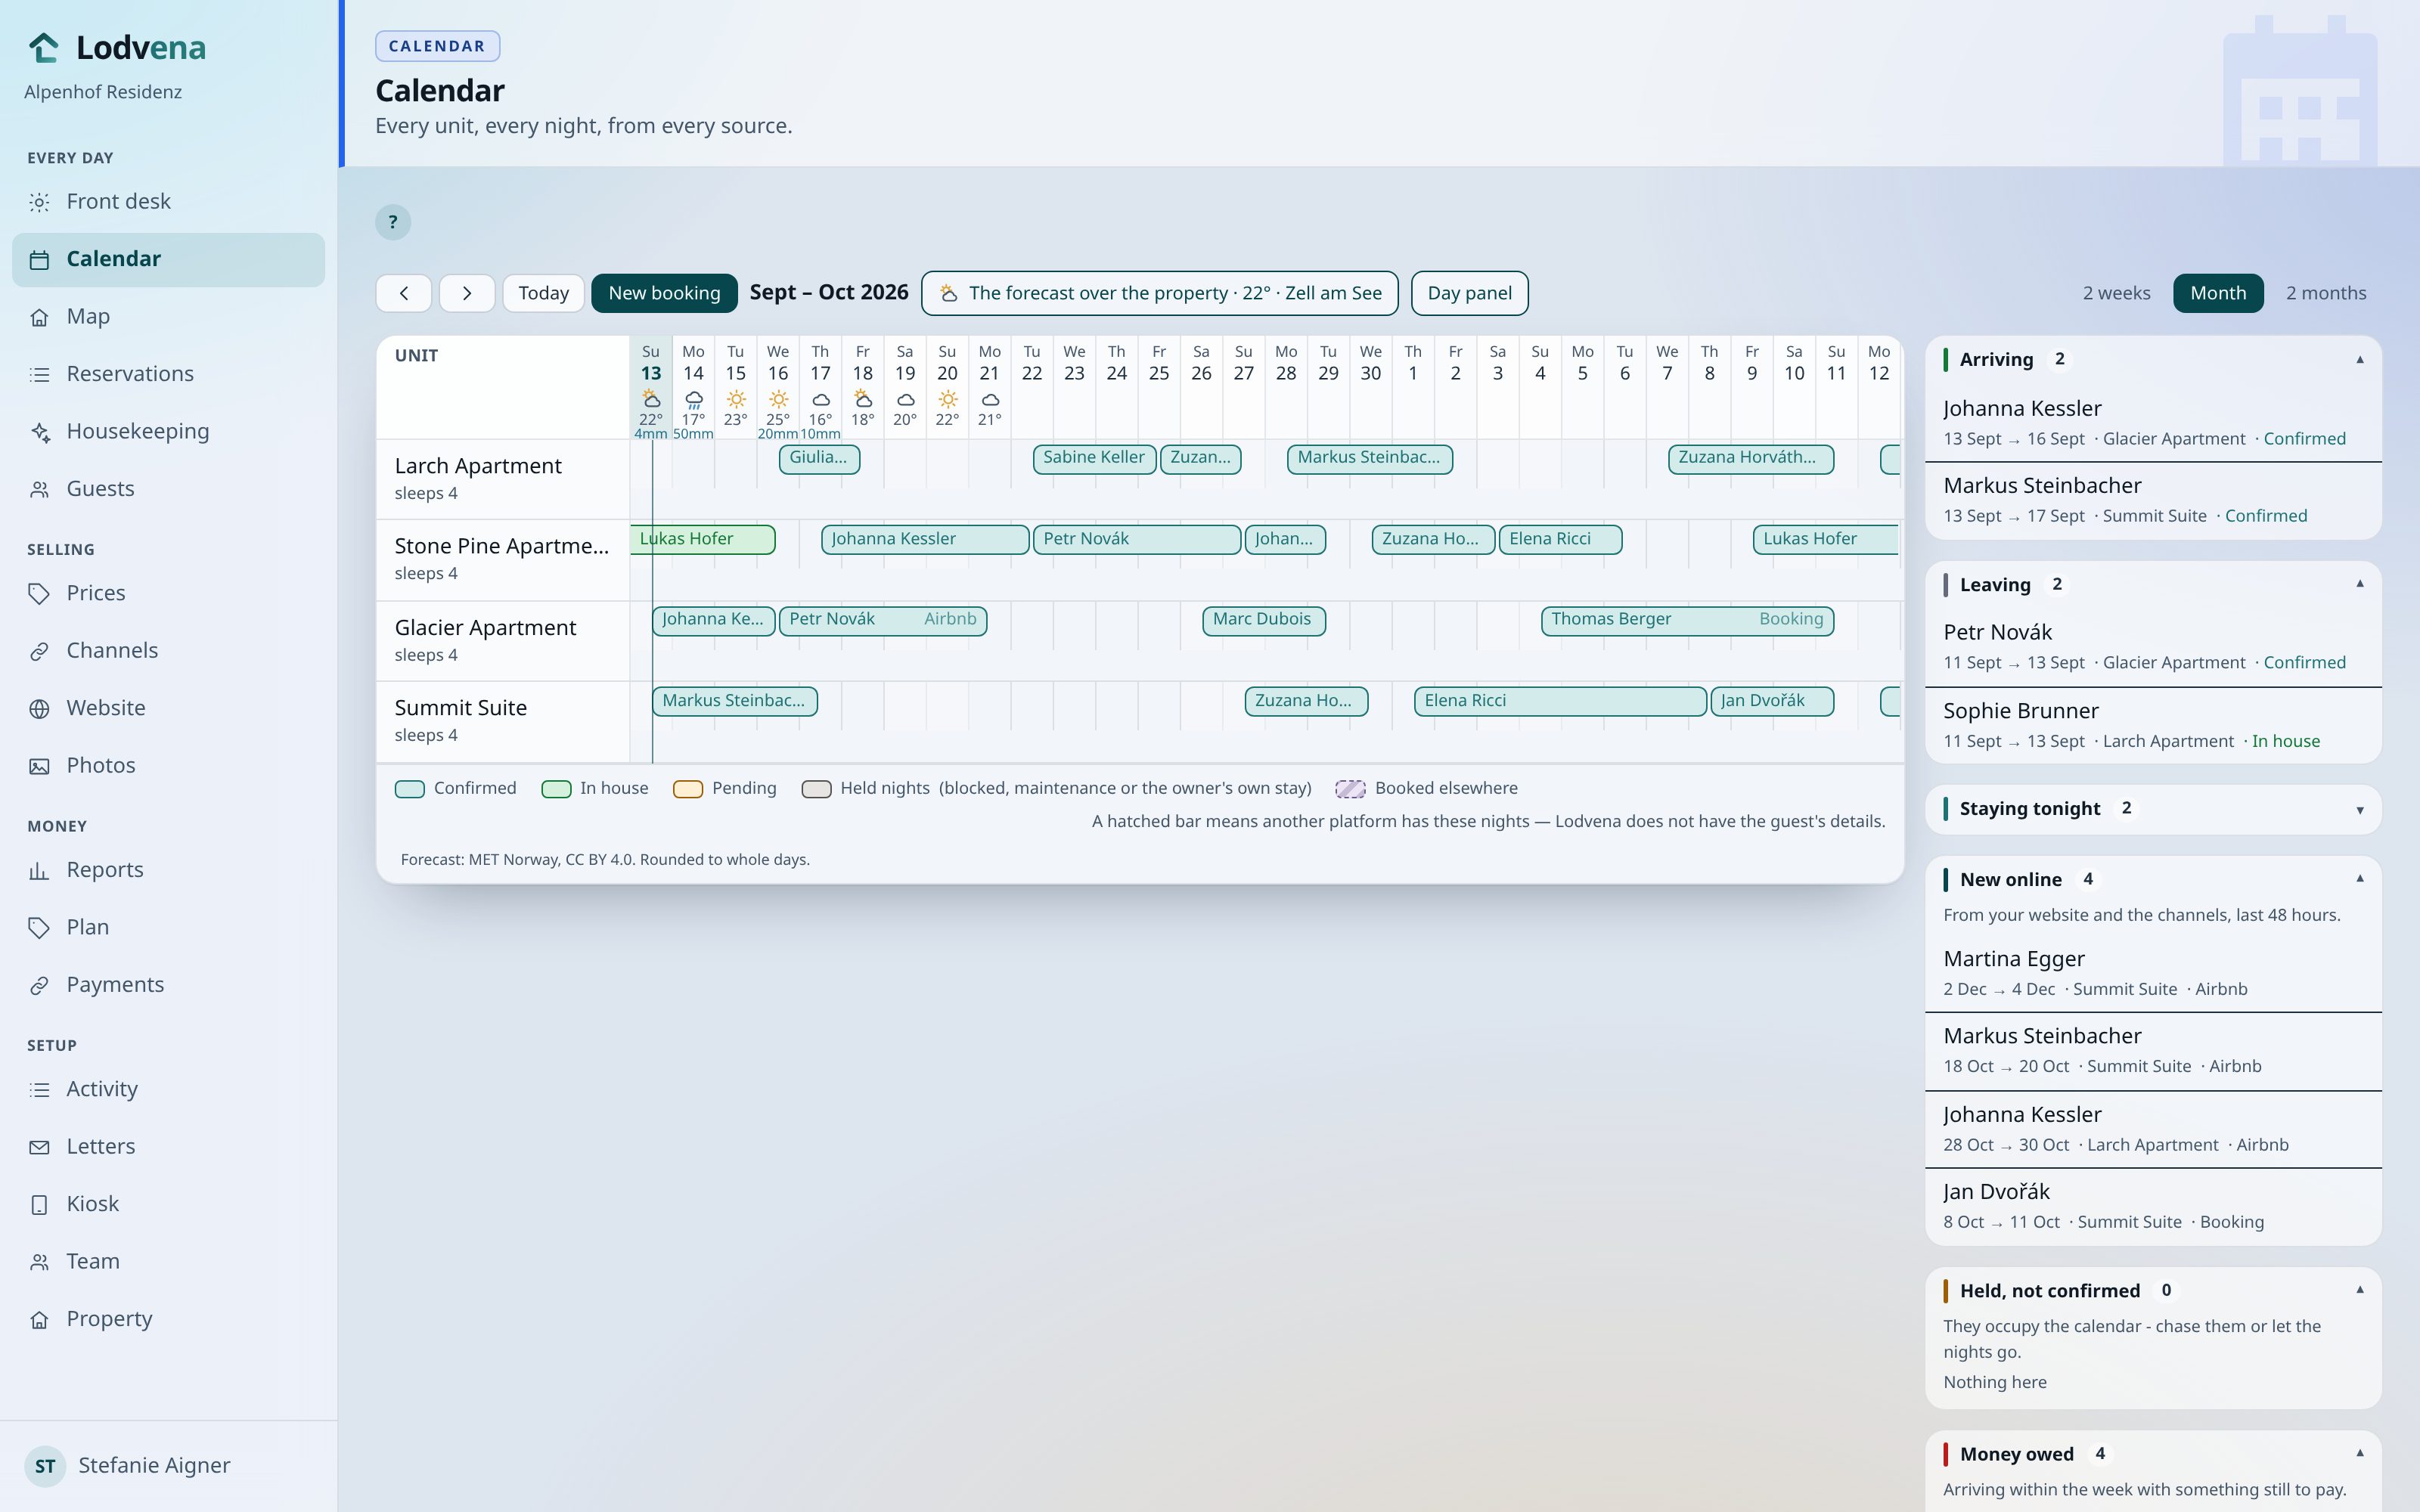This screenshot has width=2420, height=1512.
Task: Open the forecast over the property button
Action: coord(1159,293)
